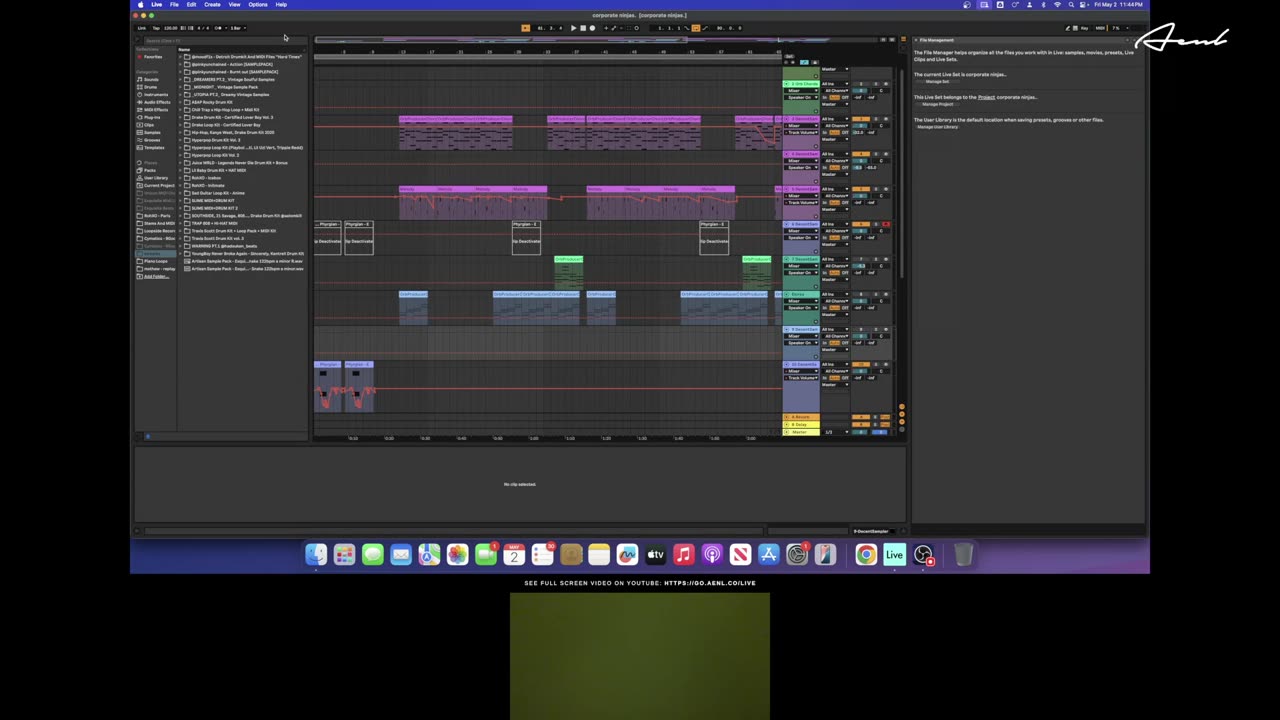Screen dimensions: 1280x720
Task: Open the Options menu
Action: (x=258, y=4)
